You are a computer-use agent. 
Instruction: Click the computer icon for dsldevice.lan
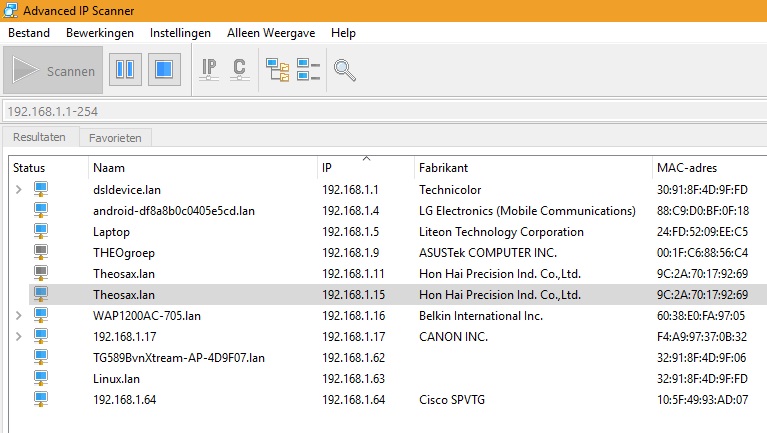[x=41, y=189]
